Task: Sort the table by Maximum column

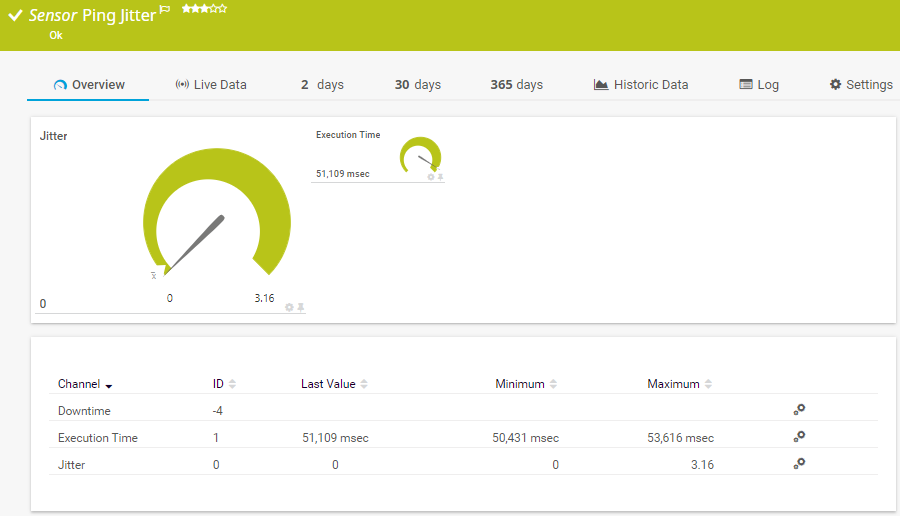Action: pyautogui.click(x=680, y=384)
